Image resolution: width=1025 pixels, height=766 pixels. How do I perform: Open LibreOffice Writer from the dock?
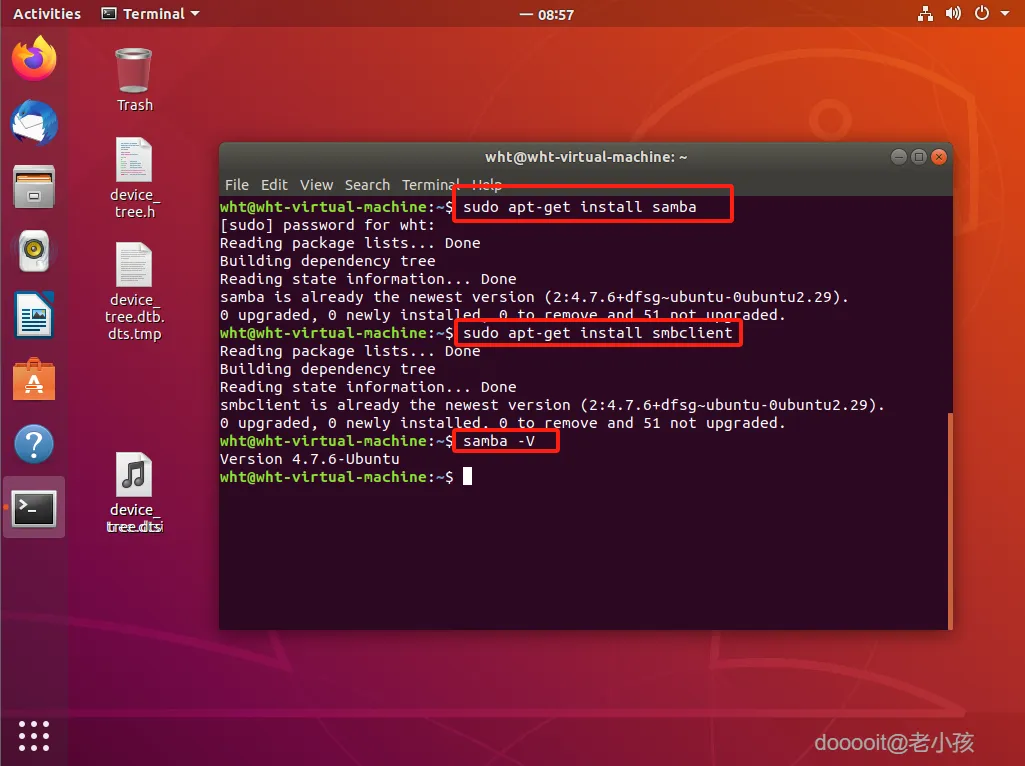coord(34,314)
